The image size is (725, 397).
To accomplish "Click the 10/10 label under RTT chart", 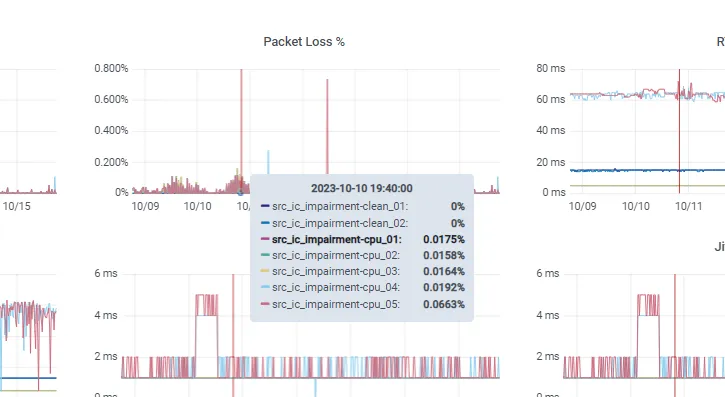I will (635, 206).
